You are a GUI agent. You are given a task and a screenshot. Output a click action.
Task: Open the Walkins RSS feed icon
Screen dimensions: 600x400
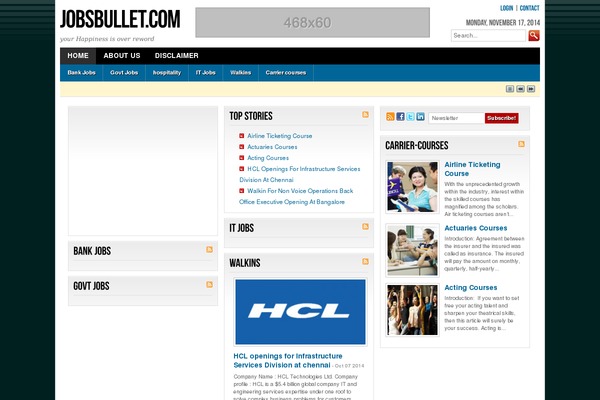pyautogui.click(x=365, y=261)
